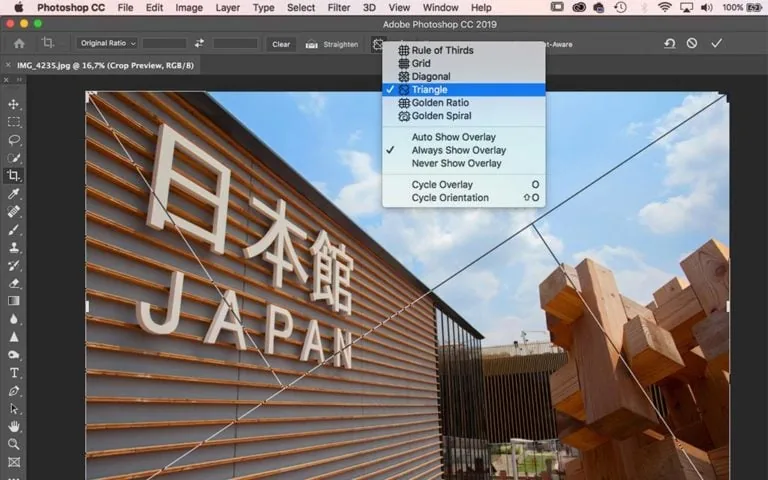The image size is (768, 480).
Task: Select the Hand tool
Action: (14, 427)
